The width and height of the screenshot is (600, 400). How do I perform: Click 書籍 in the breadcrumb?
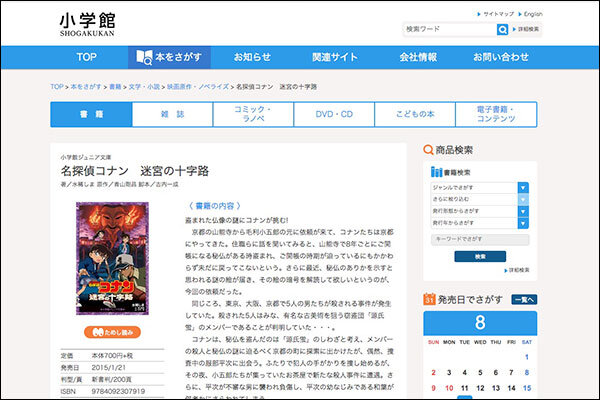pos(115,87)
